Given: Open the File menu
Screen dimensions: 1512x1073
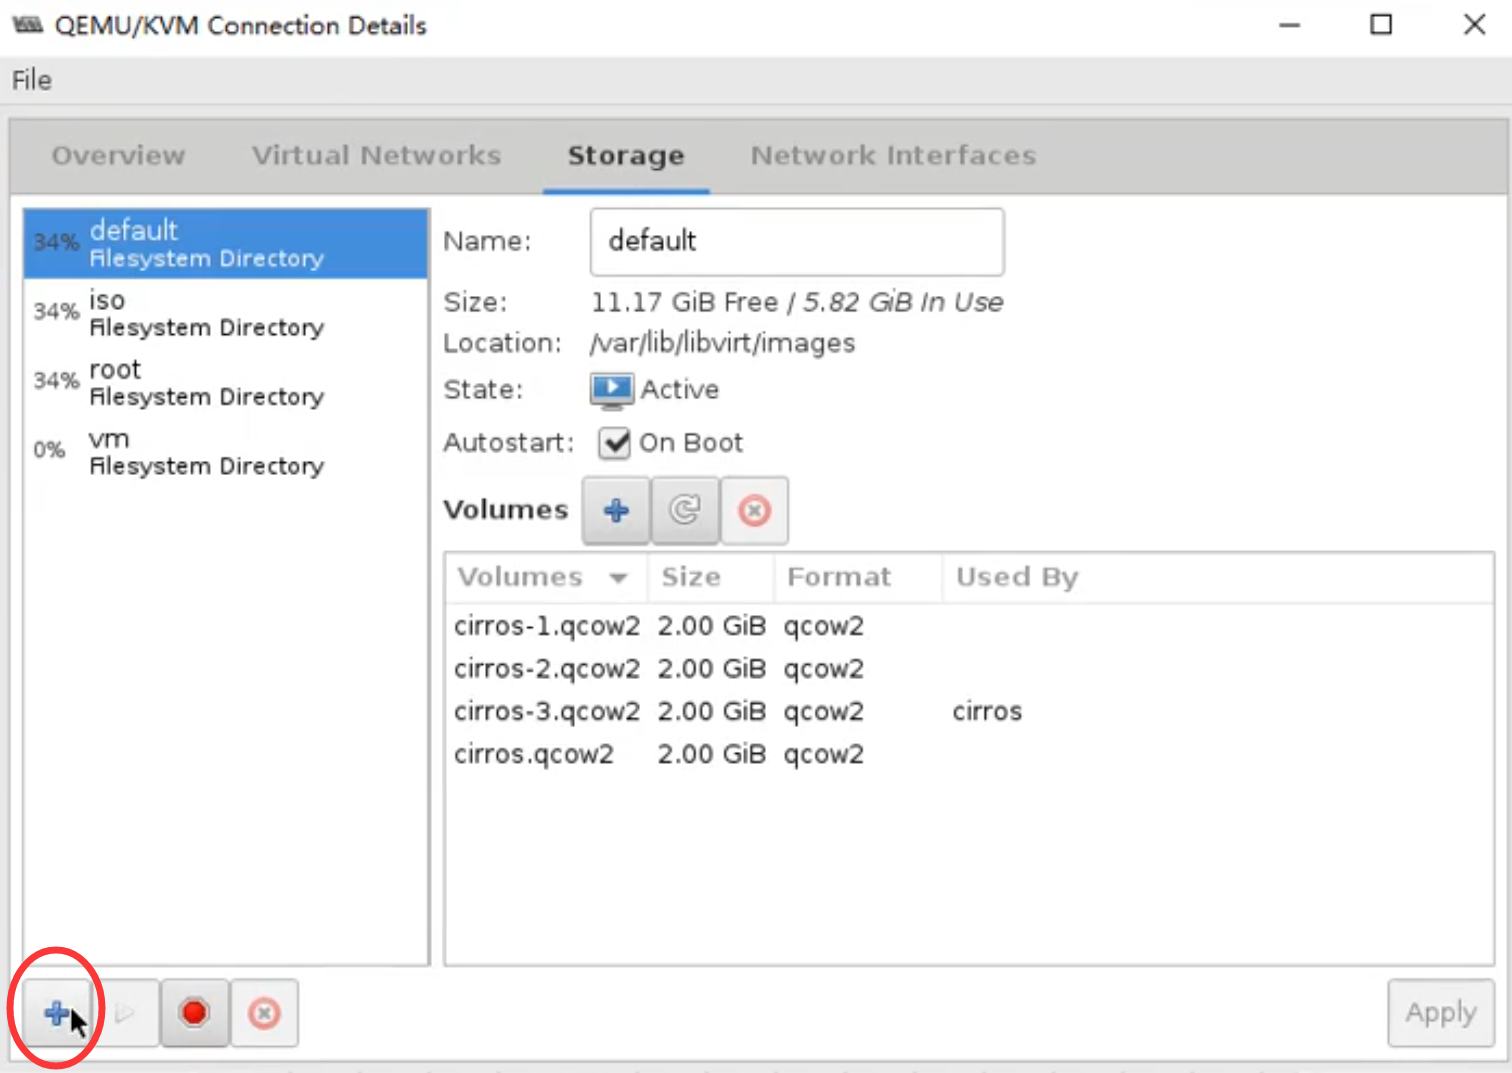Looking at the screenshot, I should (x=32, y=80).
